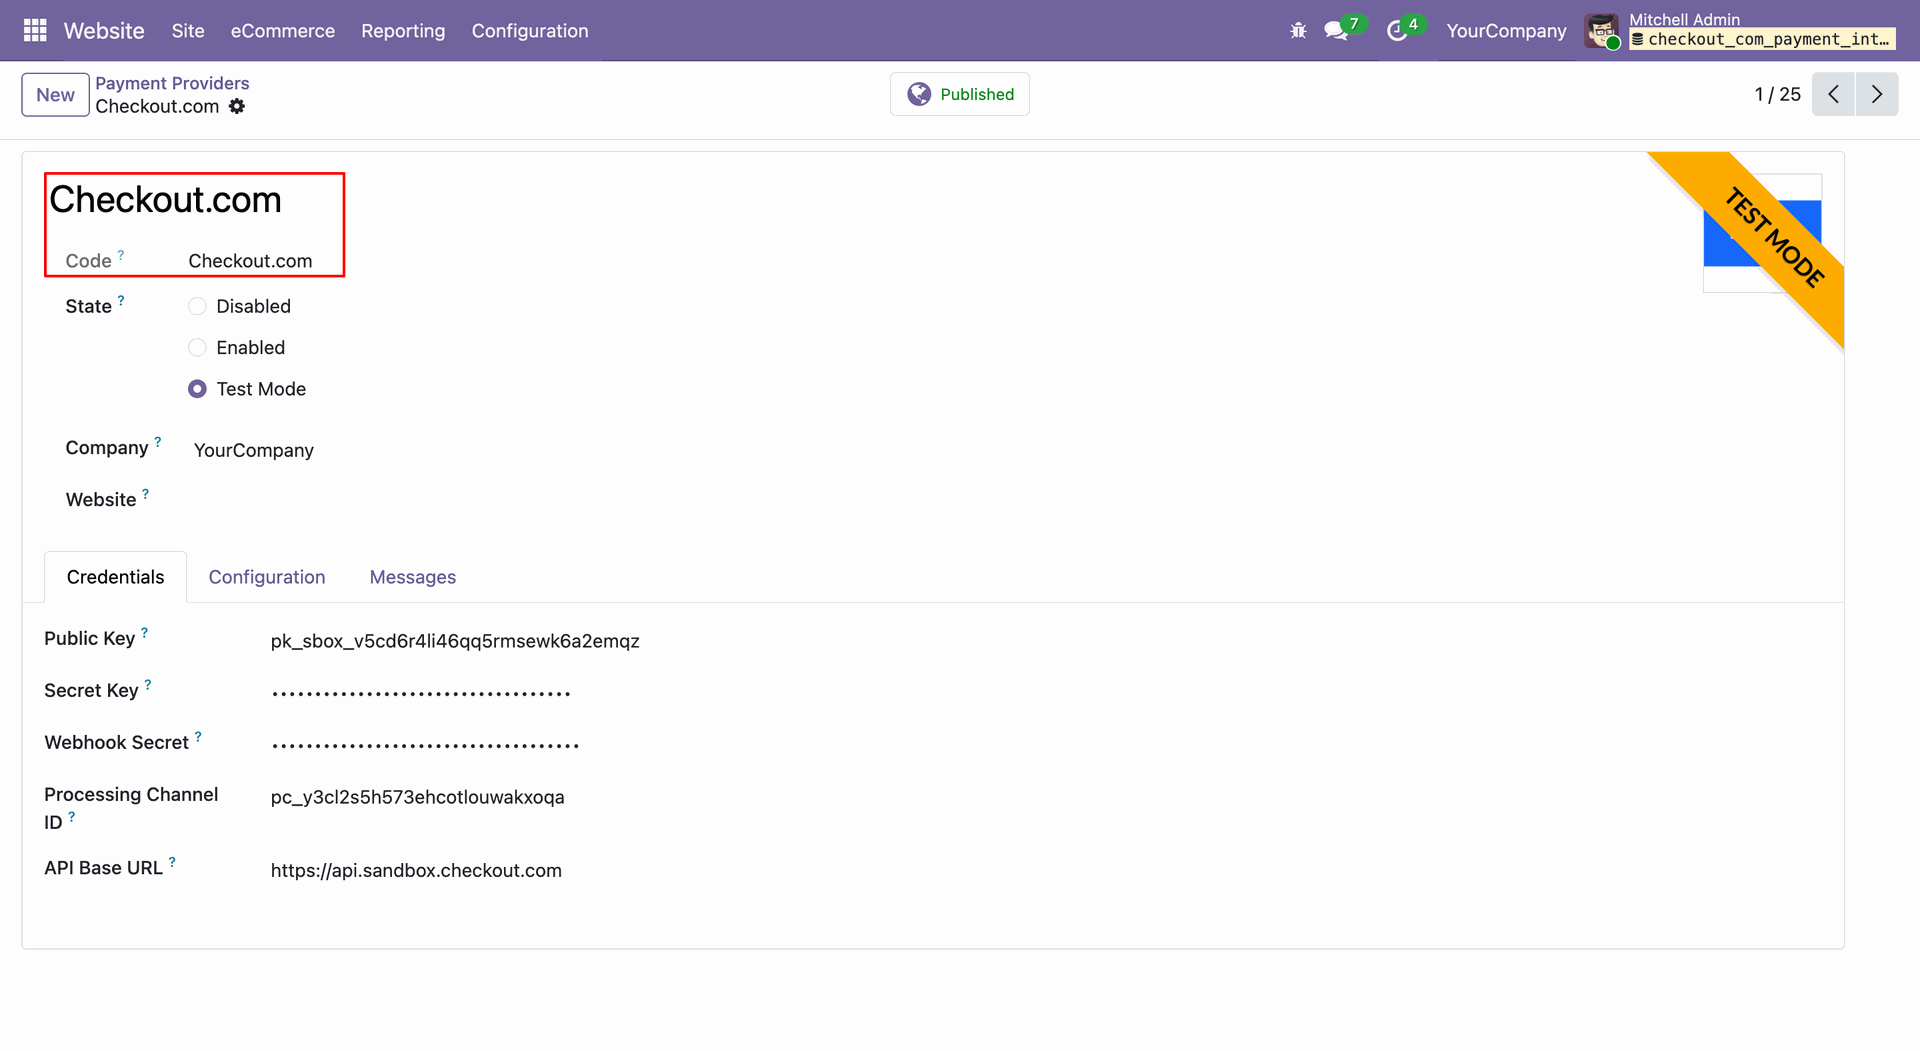
Task: Click the Code value Checkout.com
Action: [250, 261]
